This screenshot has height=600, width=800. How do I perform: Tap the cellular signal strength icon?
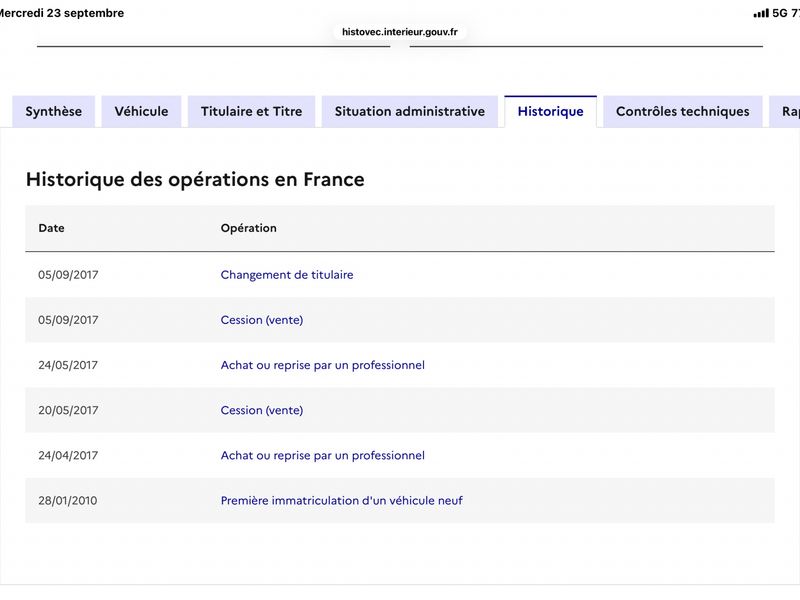pyautogui.click(x=761, y=13)
